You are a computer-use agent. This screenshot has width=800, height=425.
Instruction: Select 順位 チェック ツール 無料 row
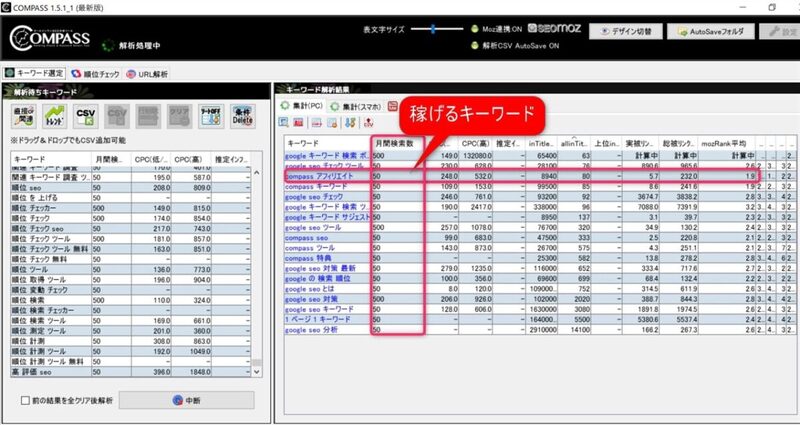pyautogui.click(x=131, y=249)
